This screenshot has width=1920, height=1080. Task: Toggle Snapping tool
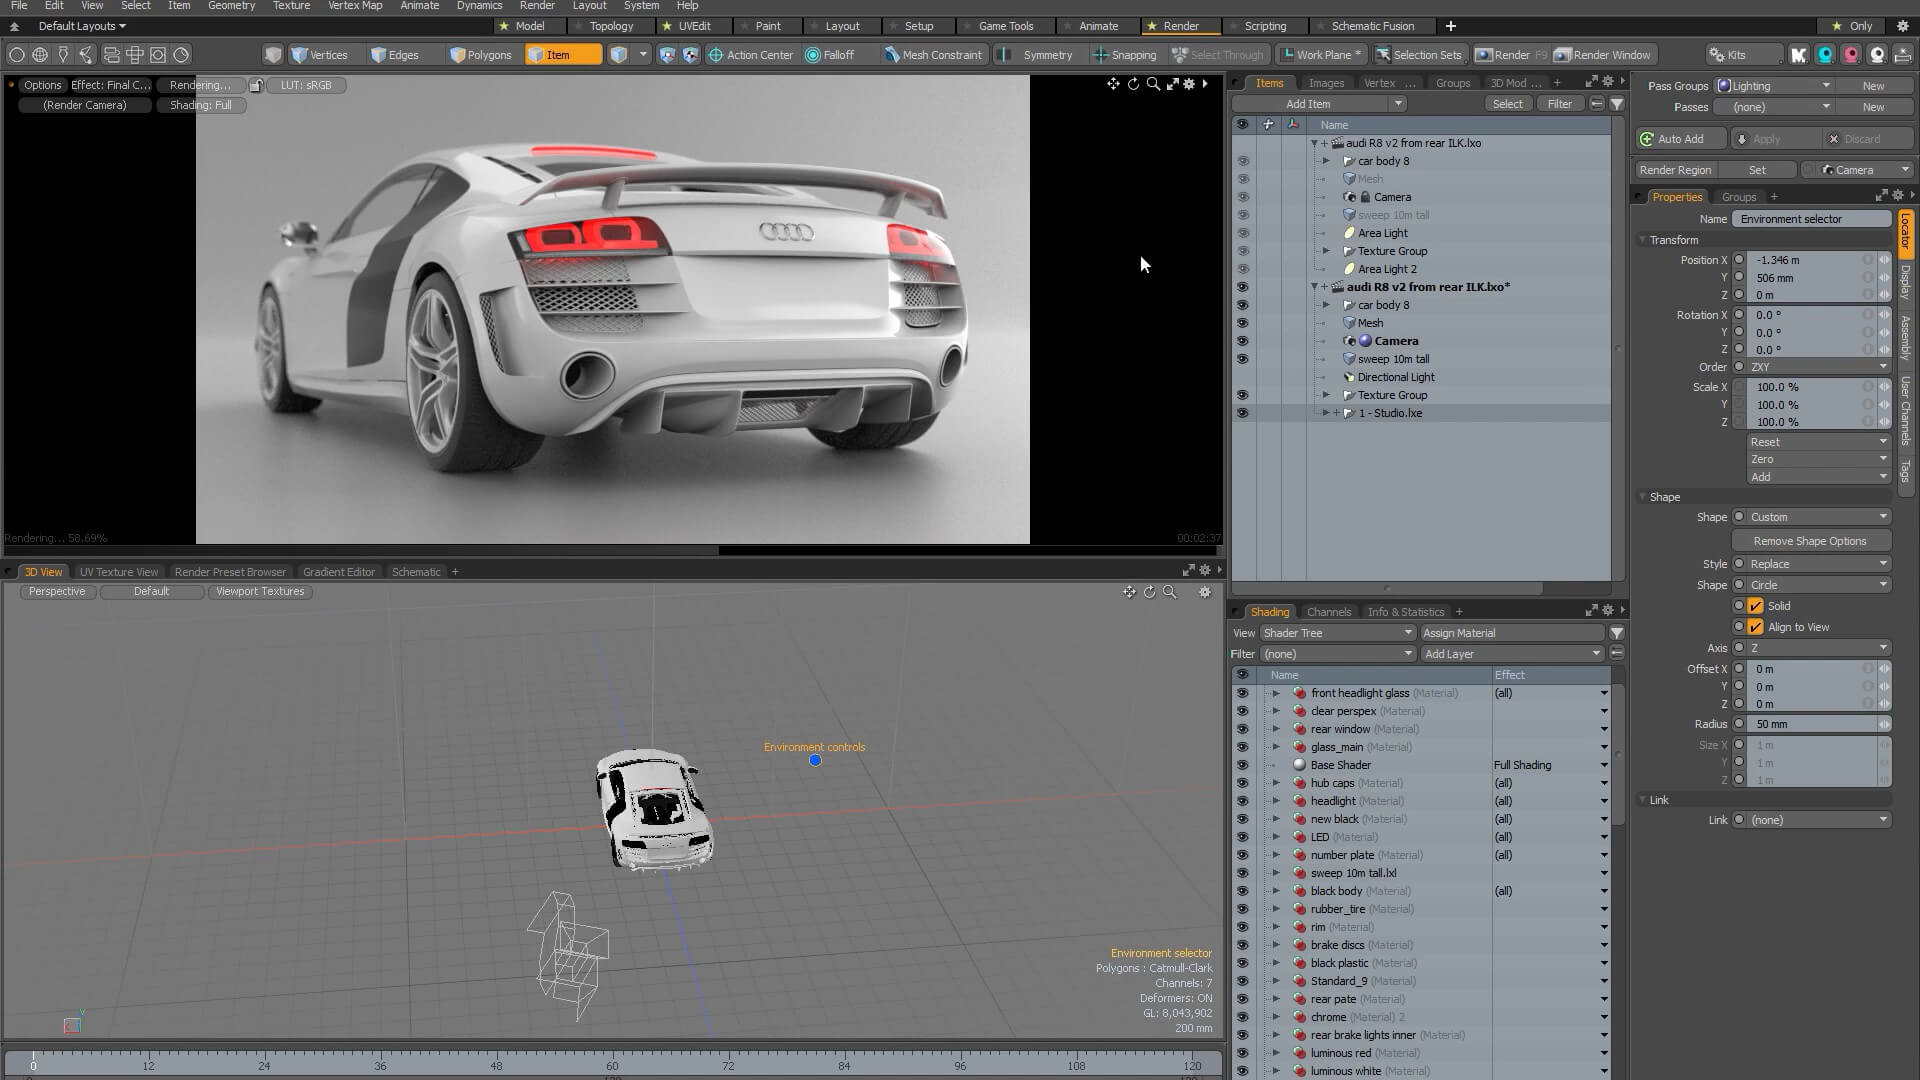(1125, 55)
